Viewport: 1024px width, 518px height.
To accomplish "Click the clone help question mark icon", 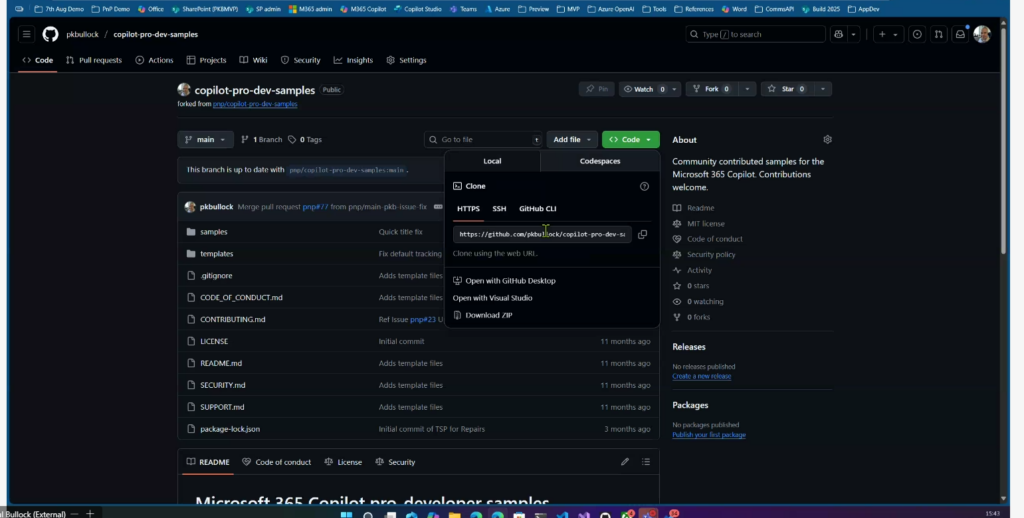I will click(x=645, y=186).
